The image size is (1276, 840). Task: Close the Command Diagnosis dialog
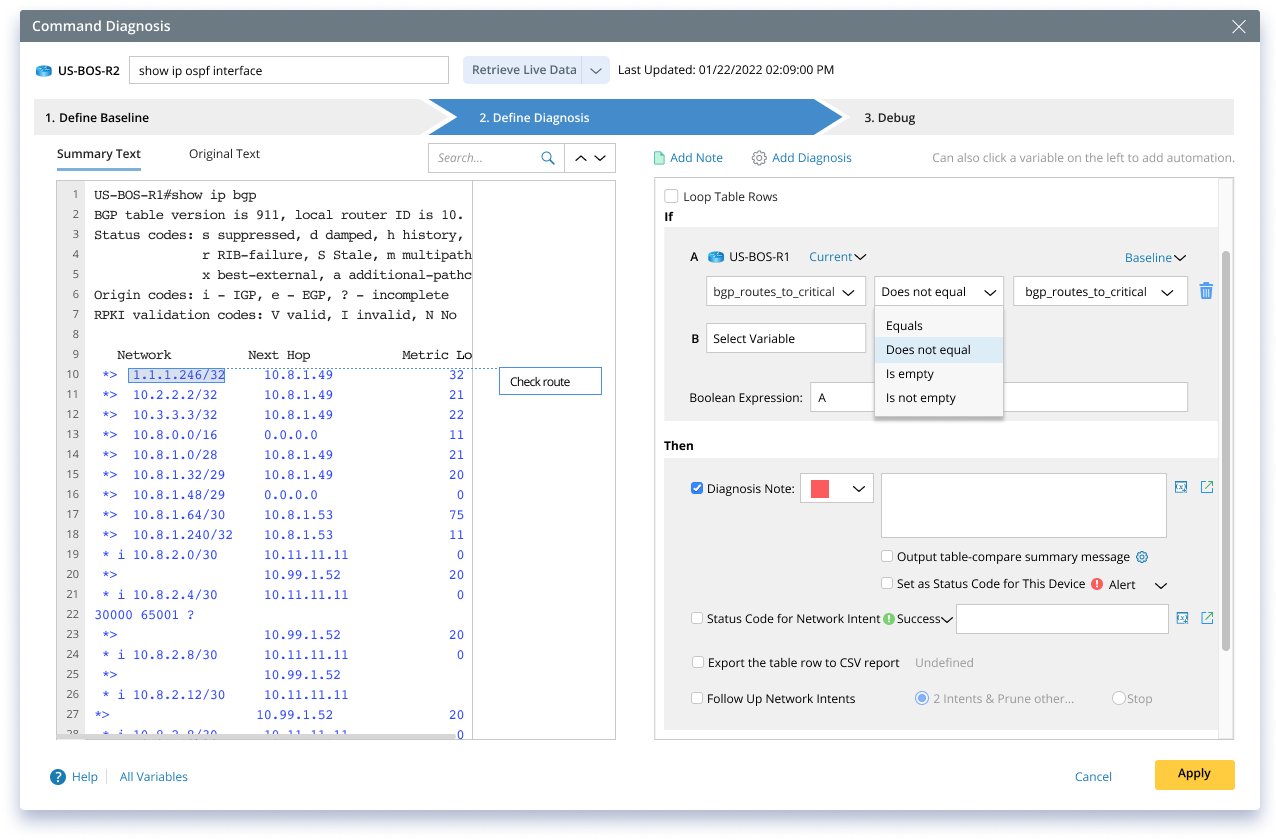tap(1239, 27)
